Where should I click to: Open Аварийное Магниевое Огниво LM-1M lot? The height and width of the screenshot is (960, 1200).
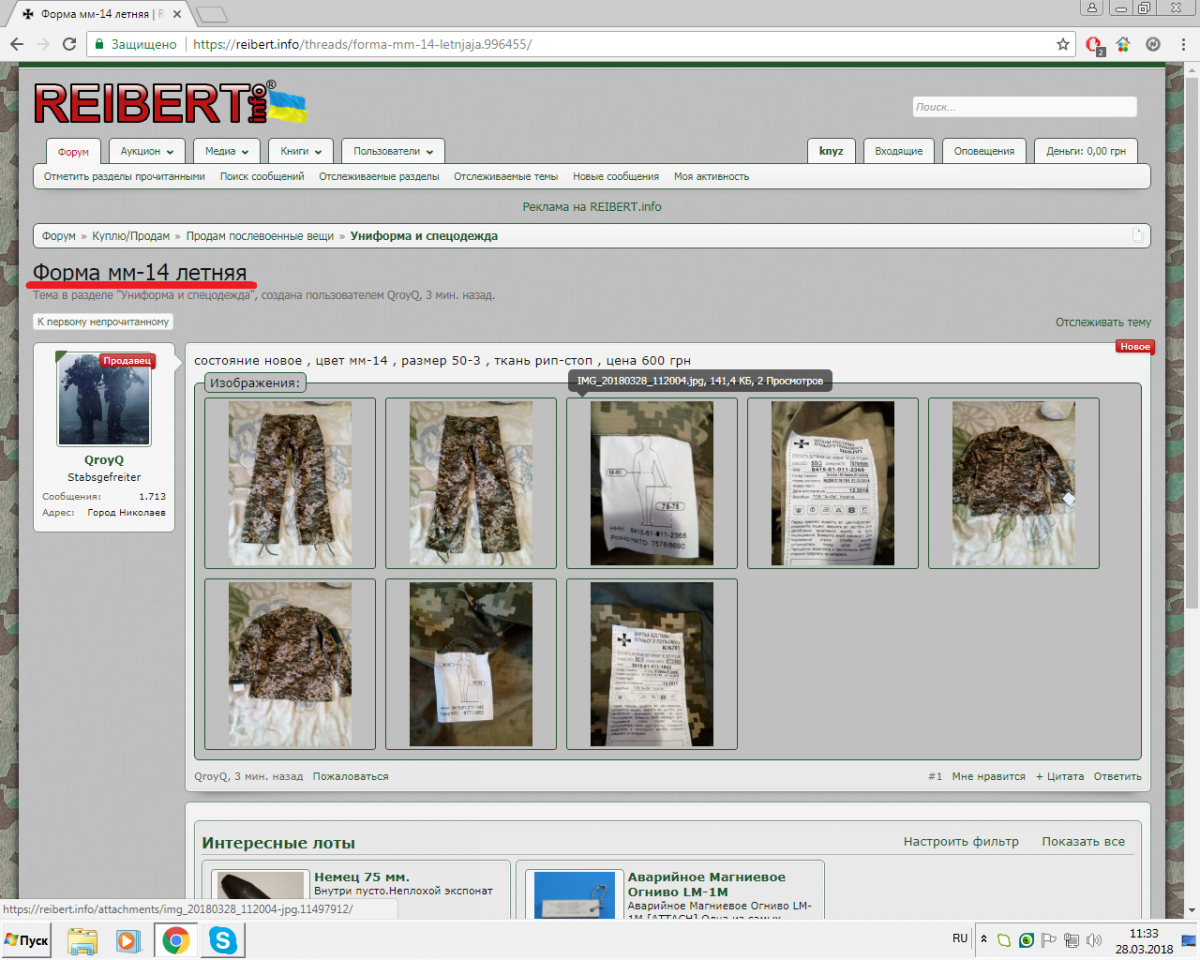pyautogui.click(x=707, y=884)
